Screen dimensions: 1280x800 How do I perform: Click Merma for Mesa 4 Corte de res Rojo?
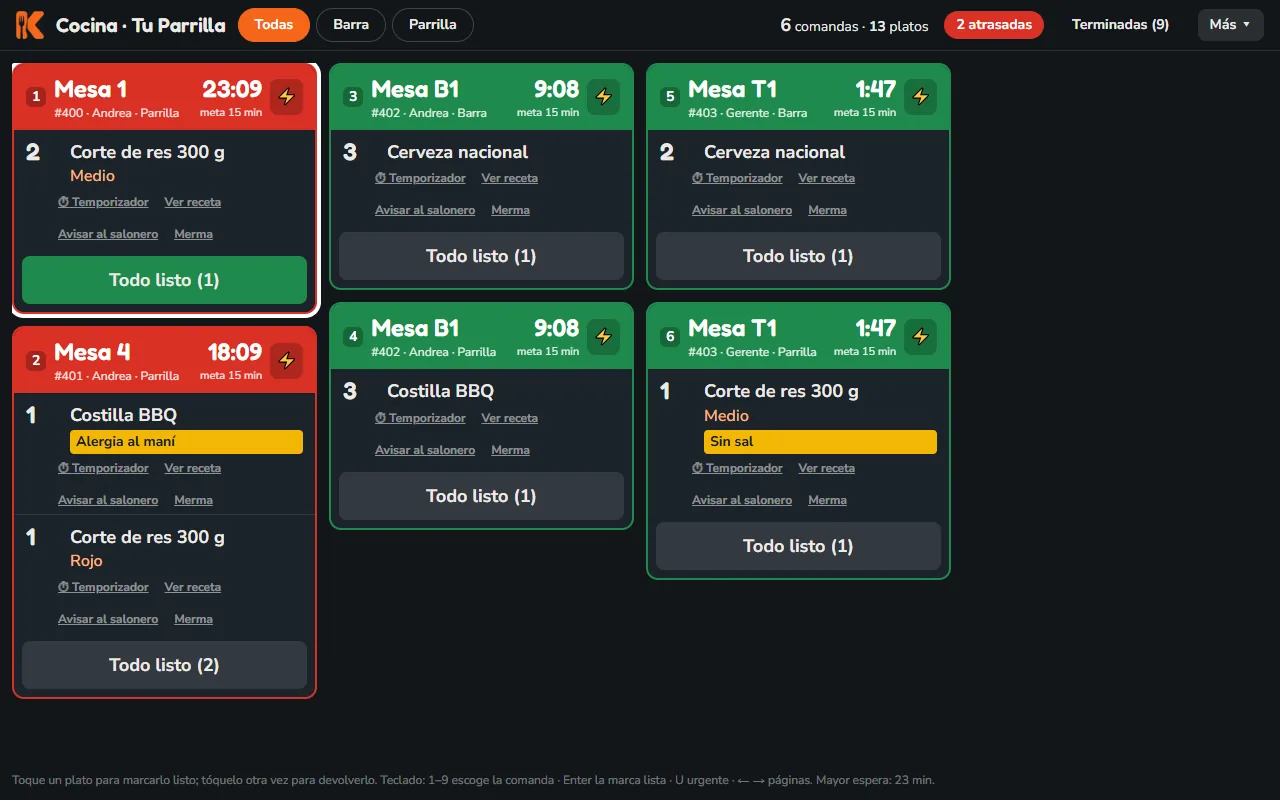pyautogui.click(x=193, y=619)
